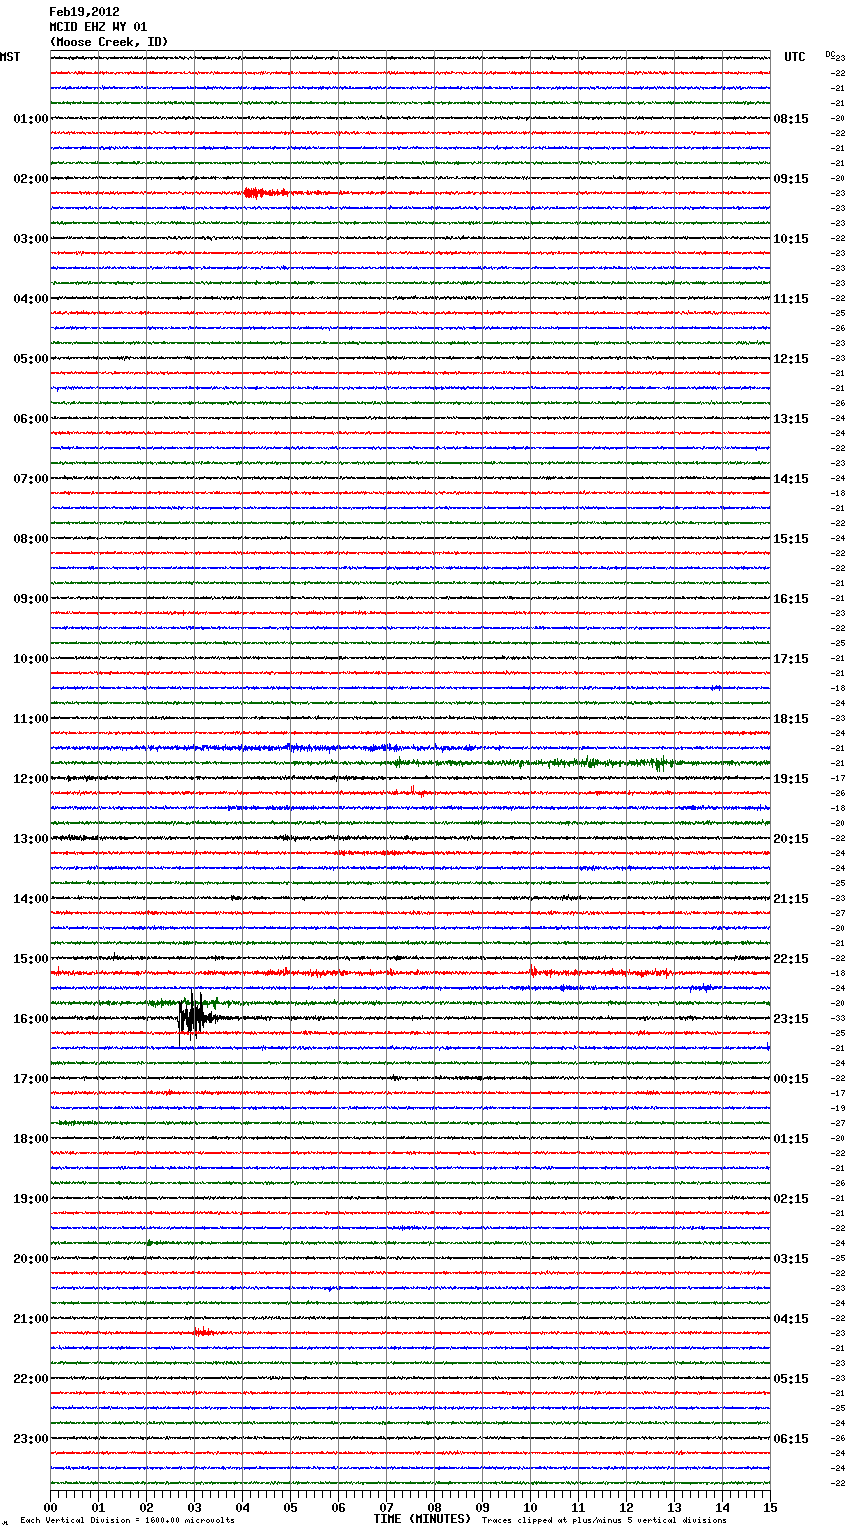850x1534 pixels.
Task: Click the date label Feb19,2012
Action: [84, 12]
